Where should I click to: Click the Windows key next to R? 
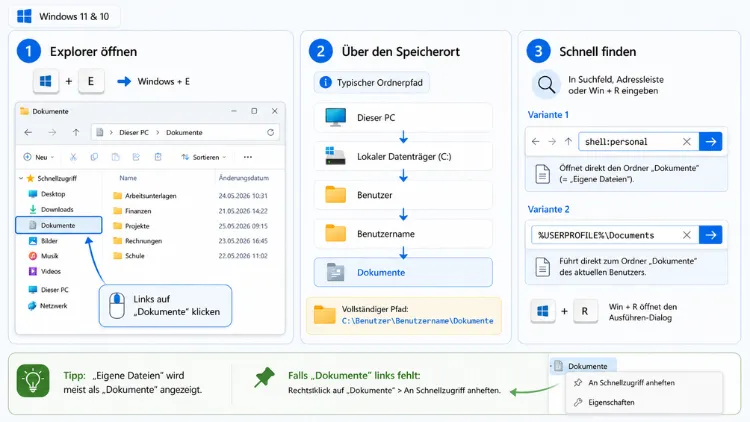pyautogui.click(x=542, y=311)
